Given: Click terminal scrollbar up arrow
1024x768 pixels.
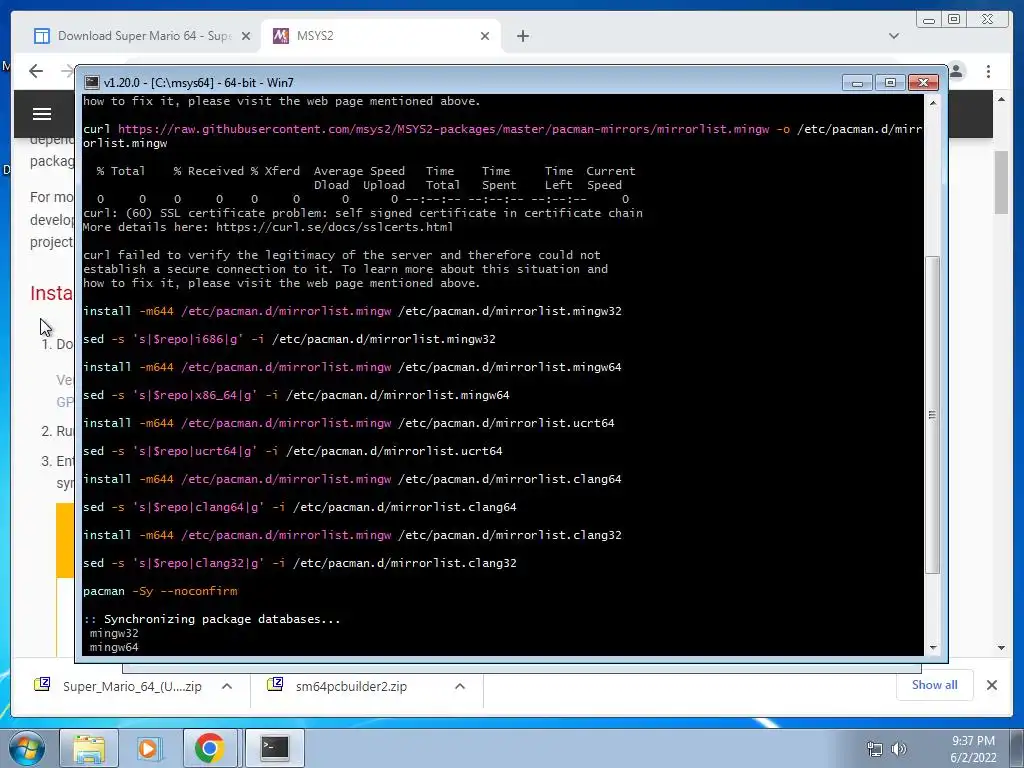Looking at the screenshot, I should pyautogui.click(x=933, y=103).
